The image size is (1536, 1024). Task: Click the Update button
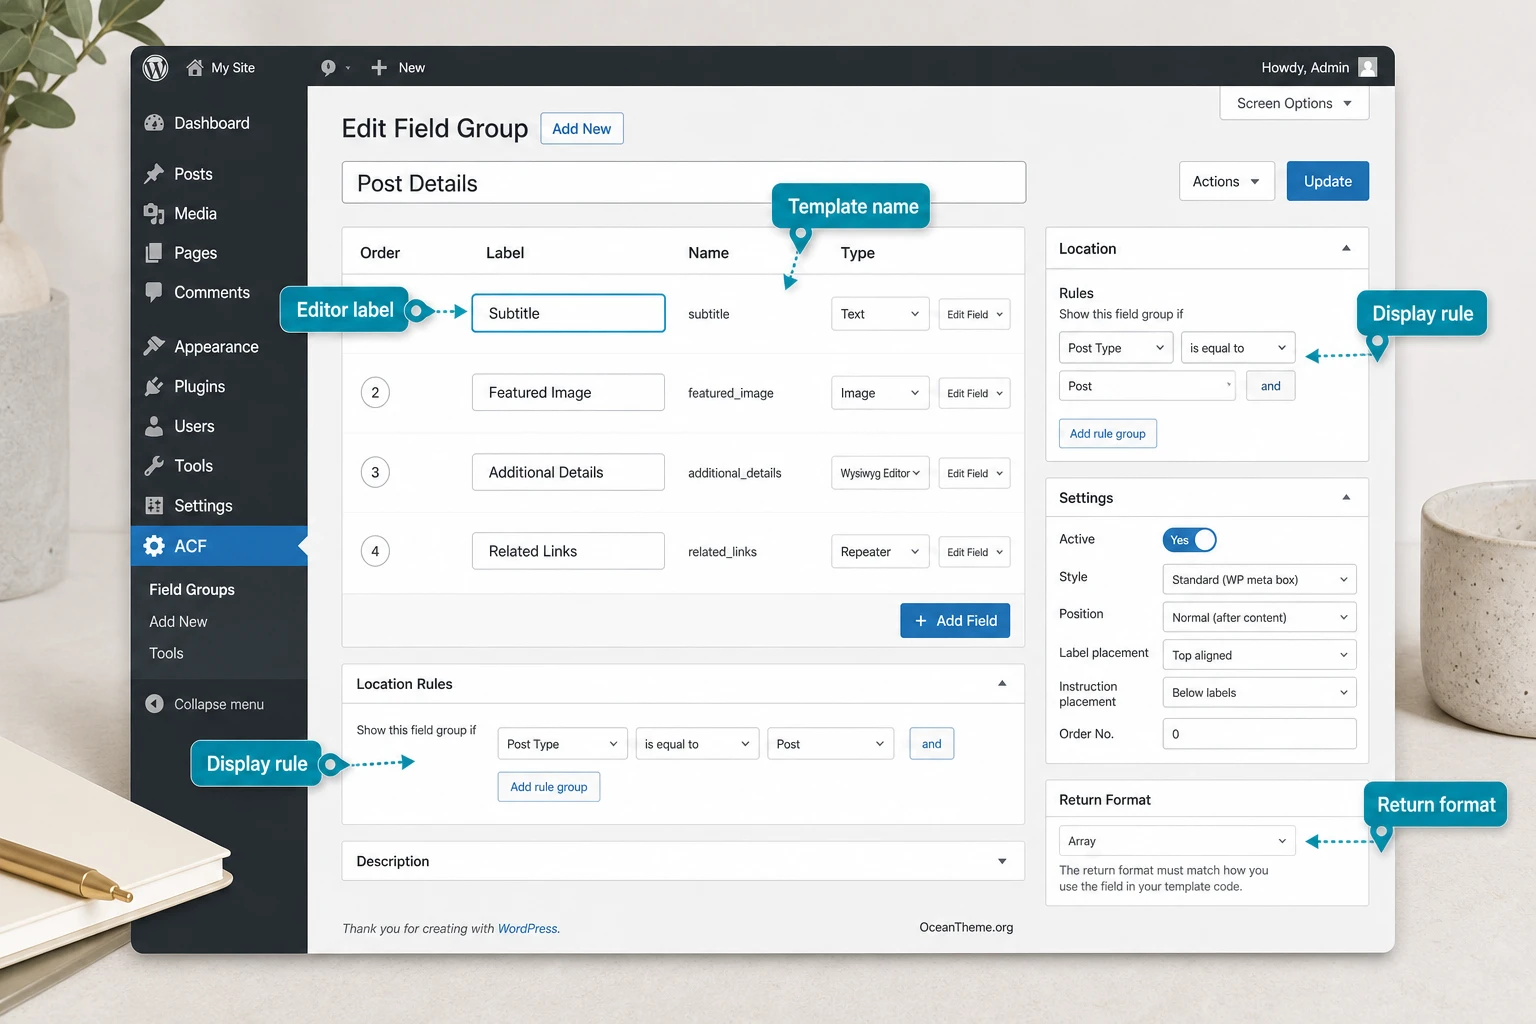[1328, 181]
